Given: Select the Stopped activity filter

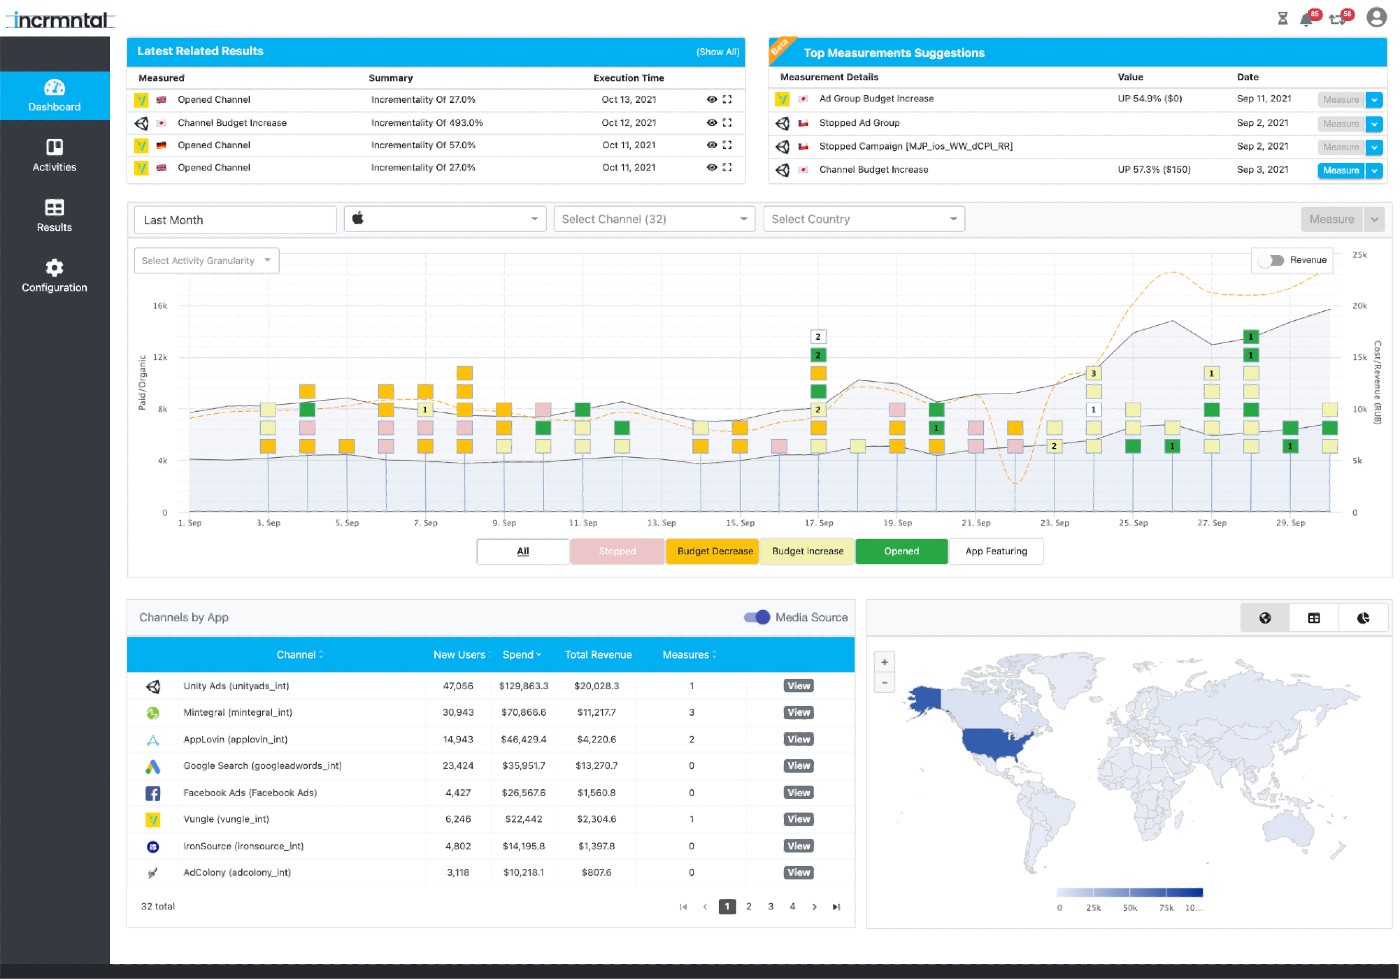Looking at the screenshot, I should (617, 552).
